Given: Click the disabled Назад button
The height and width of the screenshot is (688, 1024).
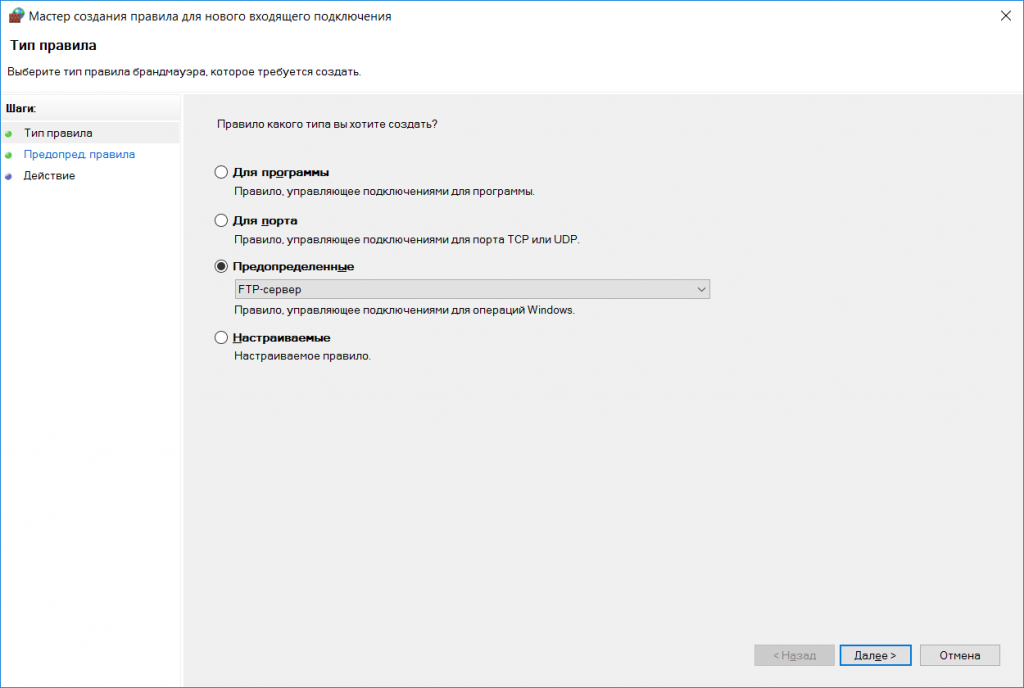Looking at the screenshot, I should [794, 655].
